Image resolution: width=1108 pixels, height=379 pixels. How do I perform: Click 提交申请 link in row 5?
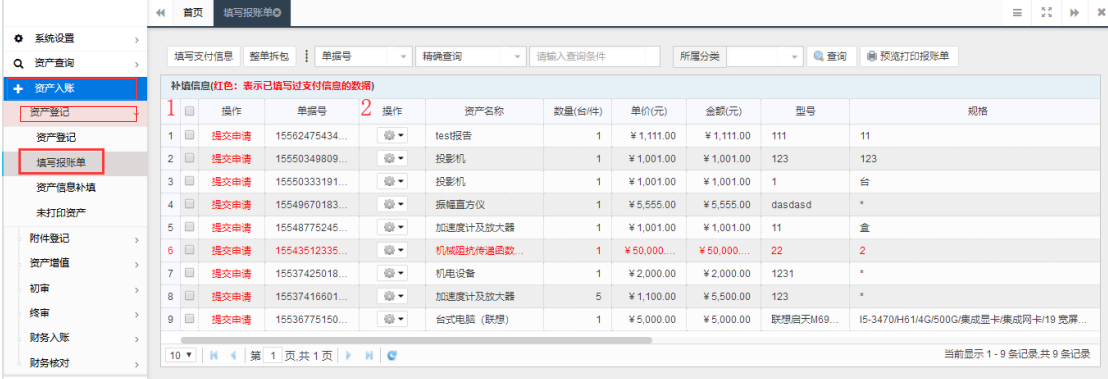(x=232, y=228)
